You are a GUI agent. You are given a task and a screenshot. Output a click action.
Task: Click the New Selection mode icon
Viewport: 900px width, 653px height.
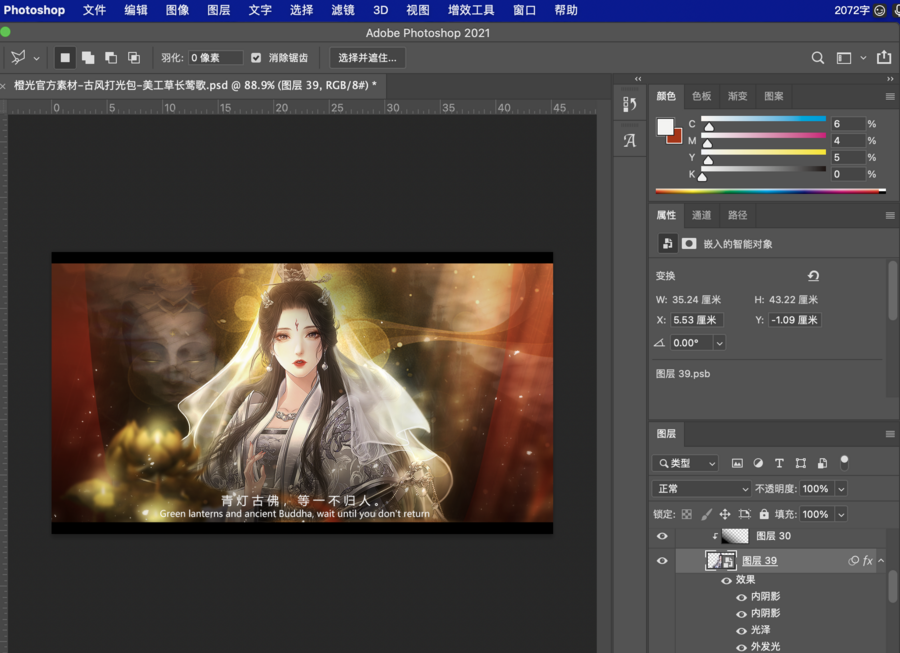point(65,58)
